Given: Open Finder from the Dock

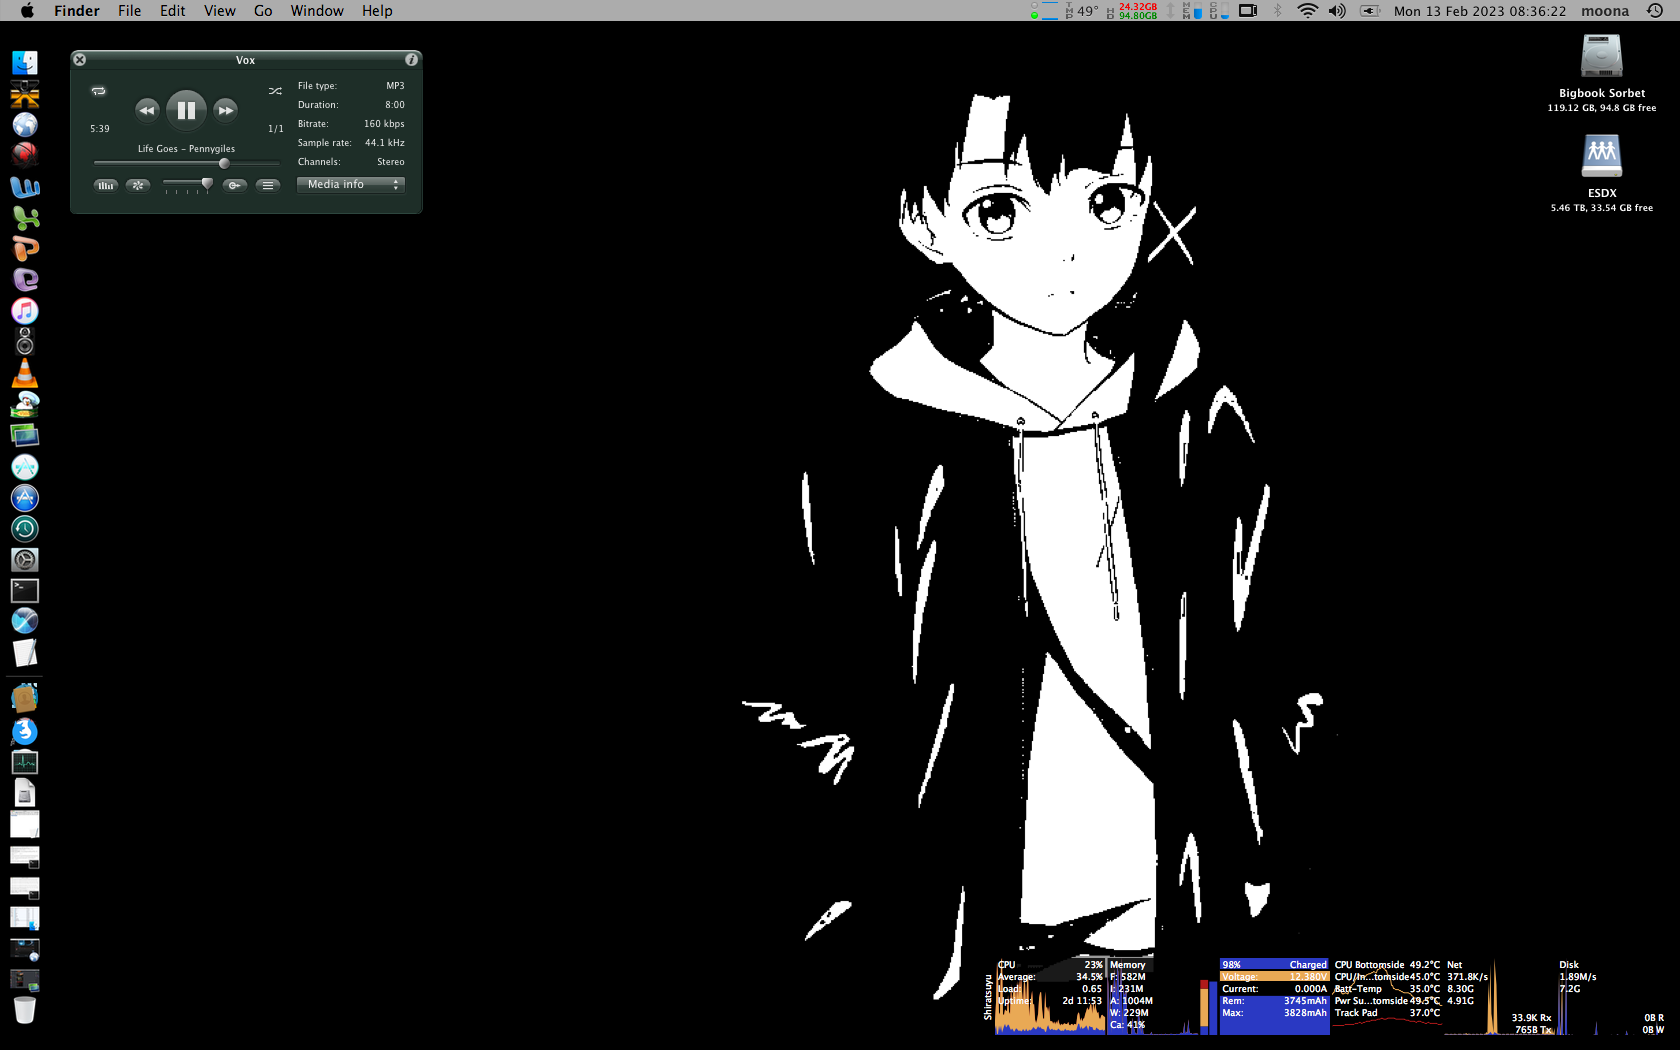Looking at the screenshot, I should (25, 63).
